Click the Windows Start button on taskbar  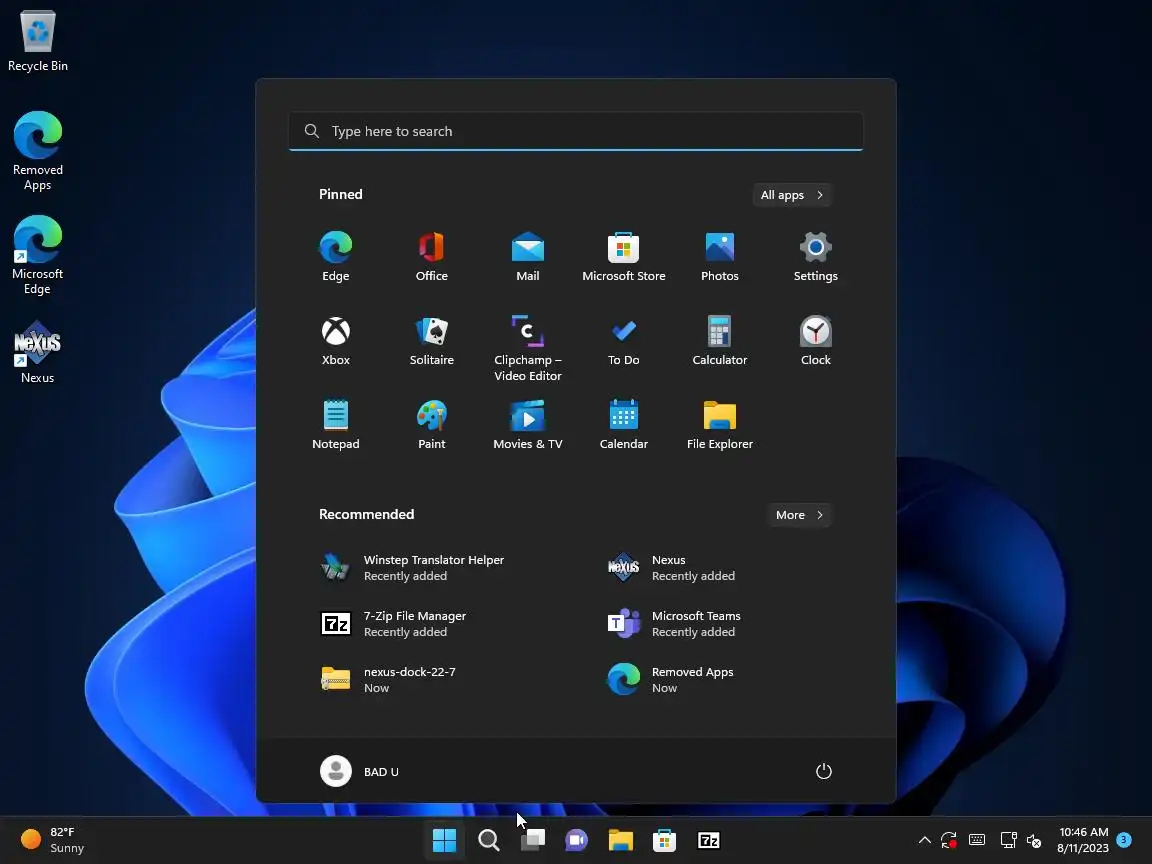pyautogui.click(x=444, y=840)
